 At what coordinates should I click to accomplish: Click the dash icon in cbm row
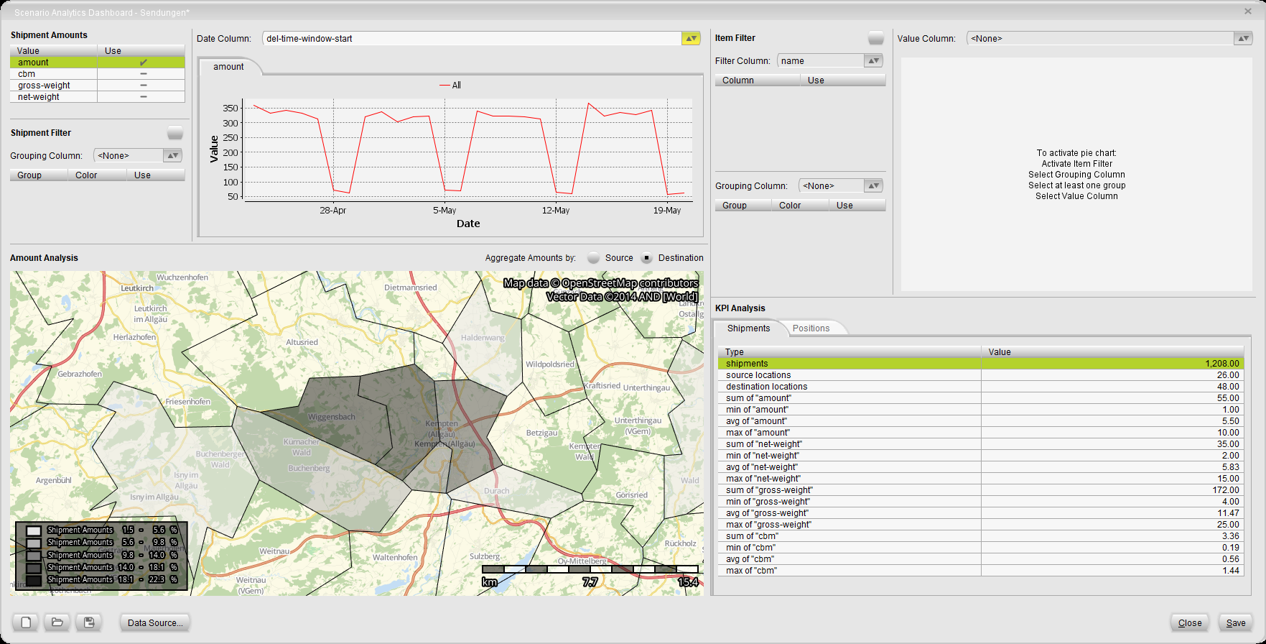pos(143,74)
